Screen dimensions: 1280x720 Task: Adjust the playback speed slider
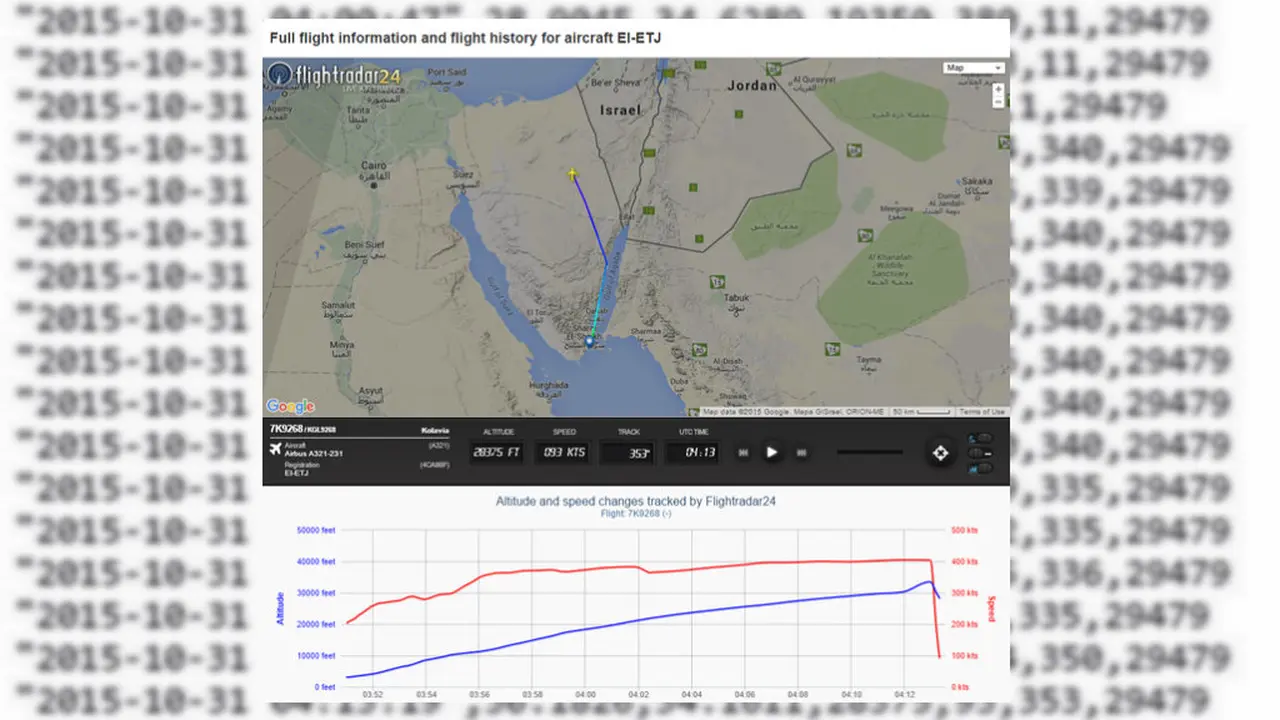[869, 453]
